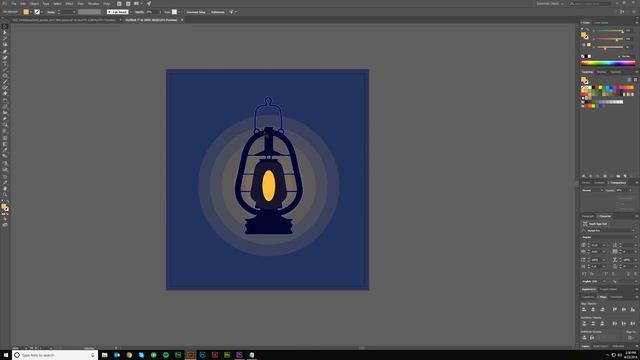Distribute objects by vertical bottom
The image size is (640, 360).
(602, 324)
